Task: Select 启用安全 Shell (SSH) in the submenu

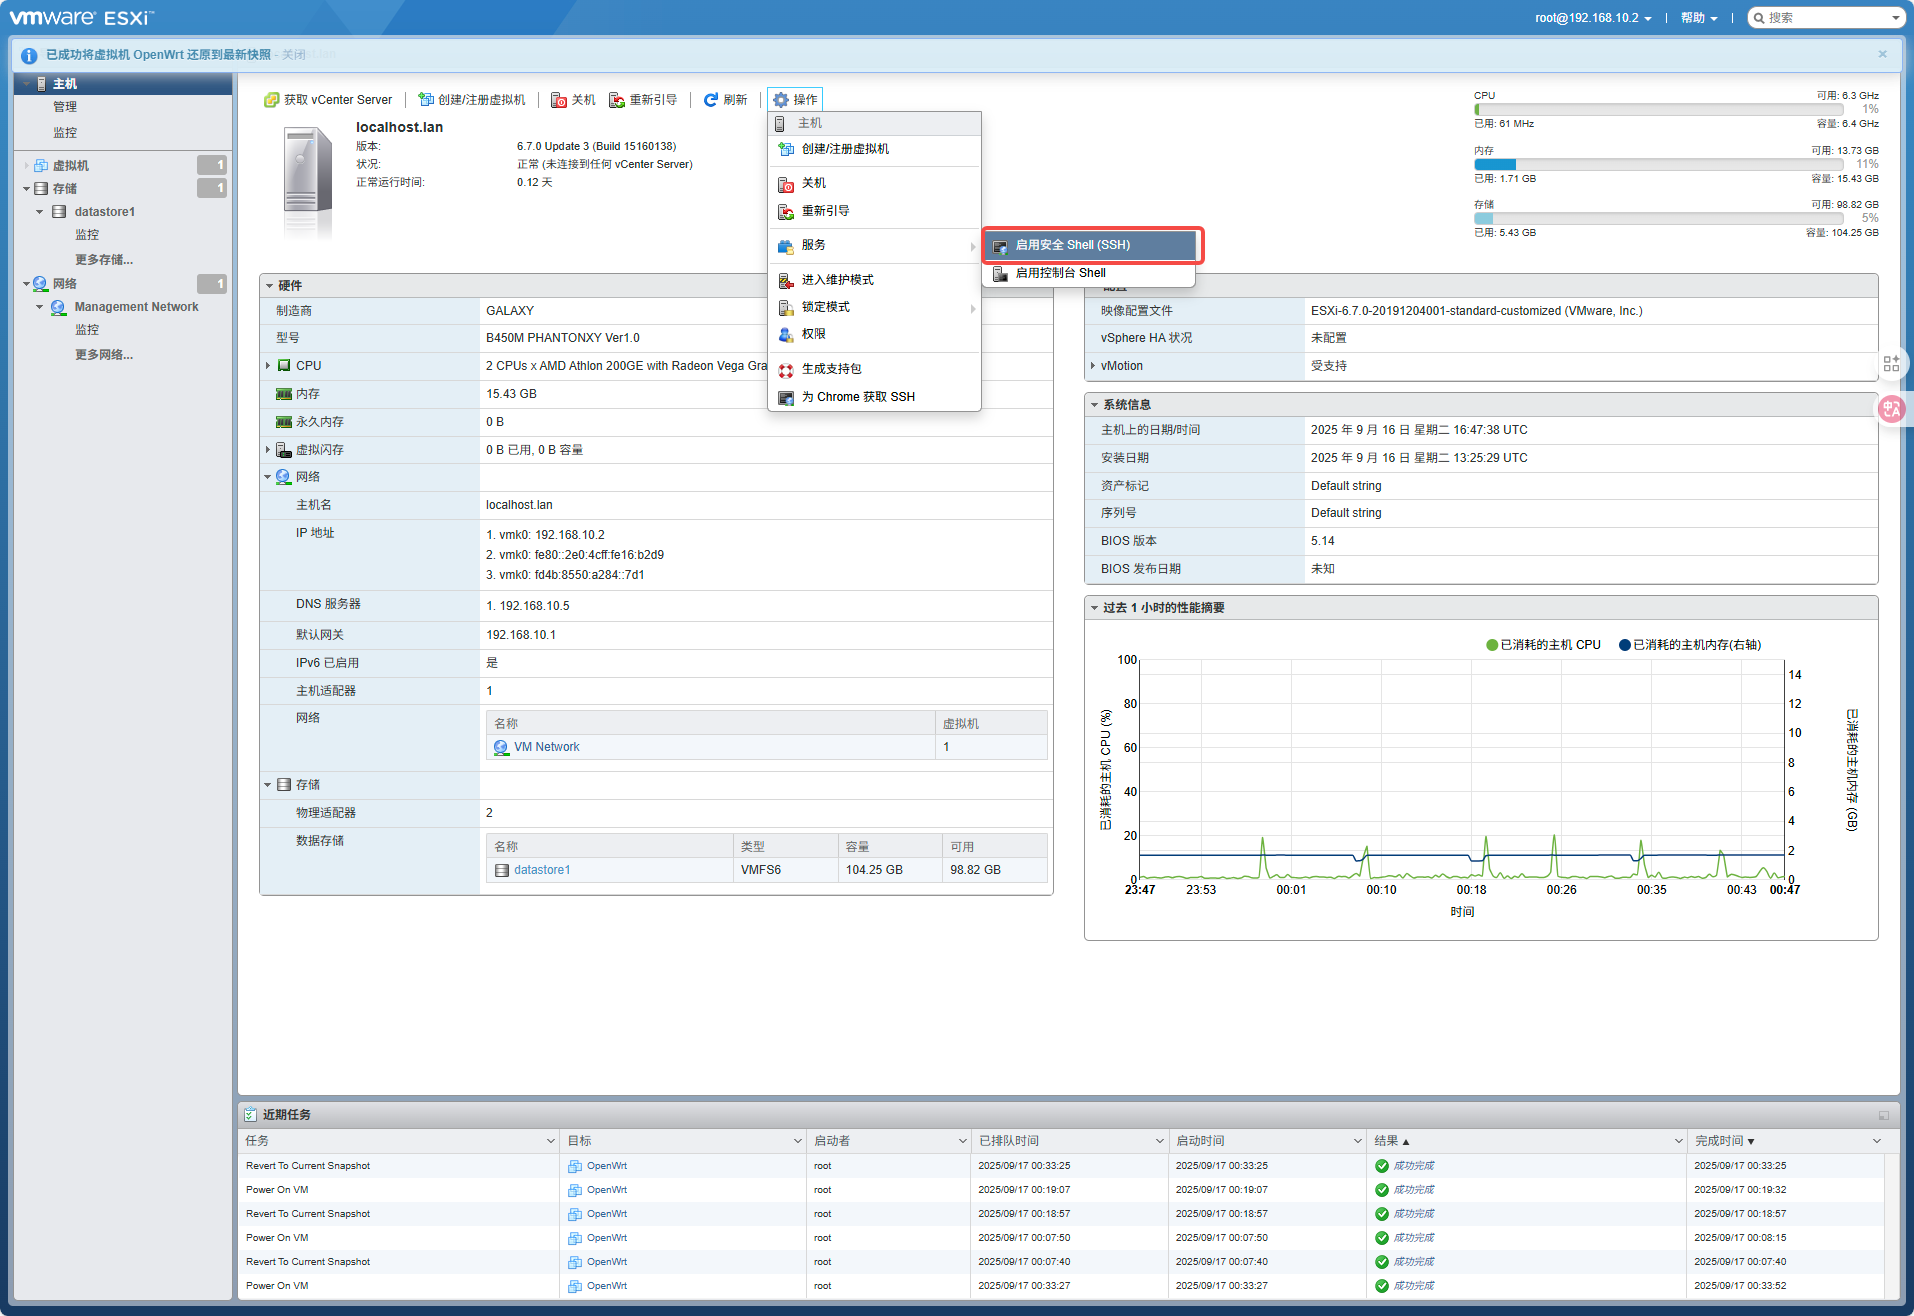Action: click(1092, 245)
